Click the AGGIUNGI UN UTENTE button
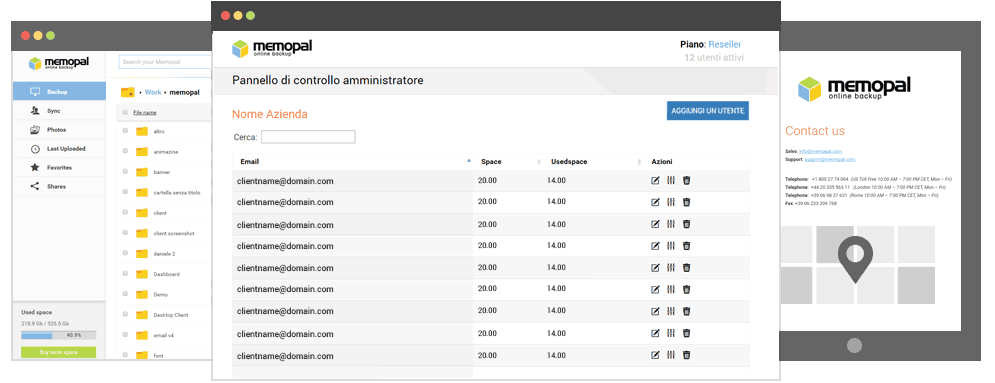The width and height of the screenshot is (995, 383). [x=708, y=110]
